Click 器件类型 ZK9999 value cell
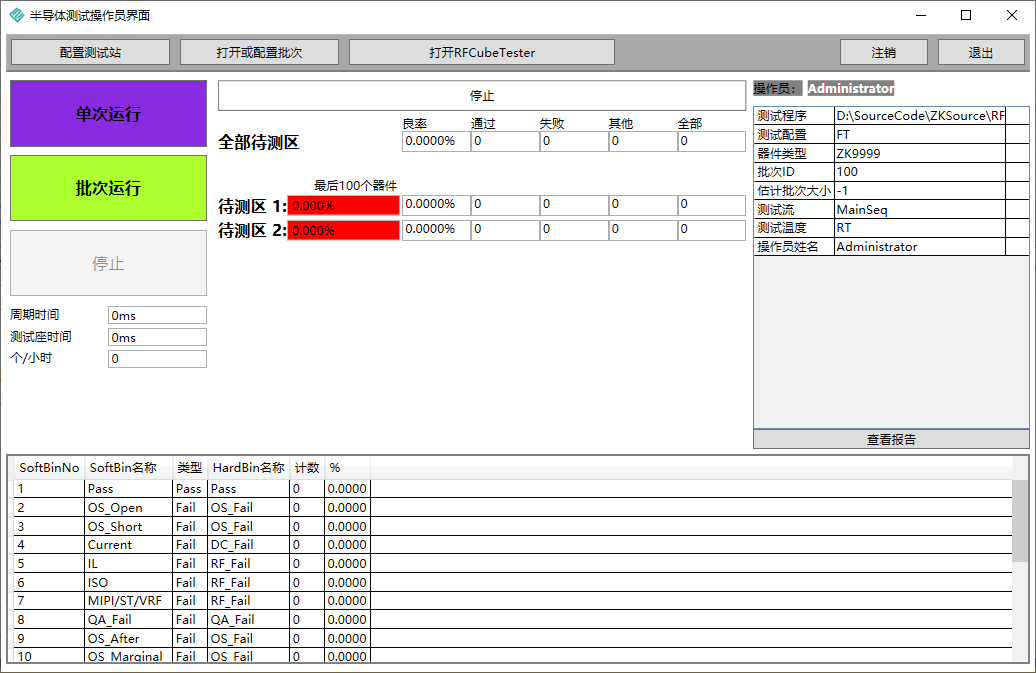 coord(920,153)
